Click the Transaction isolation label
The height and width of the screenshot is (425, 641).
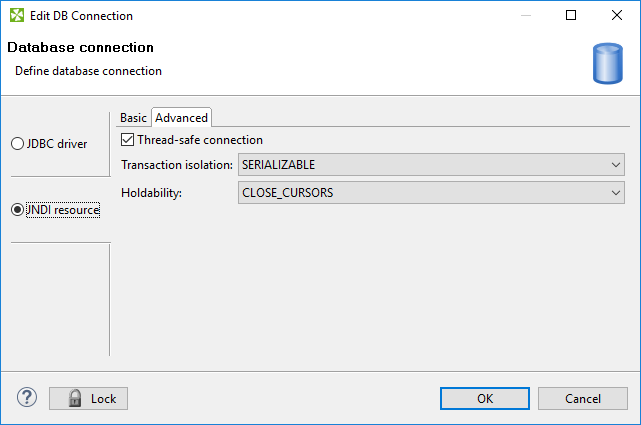(x=177, y=165)
